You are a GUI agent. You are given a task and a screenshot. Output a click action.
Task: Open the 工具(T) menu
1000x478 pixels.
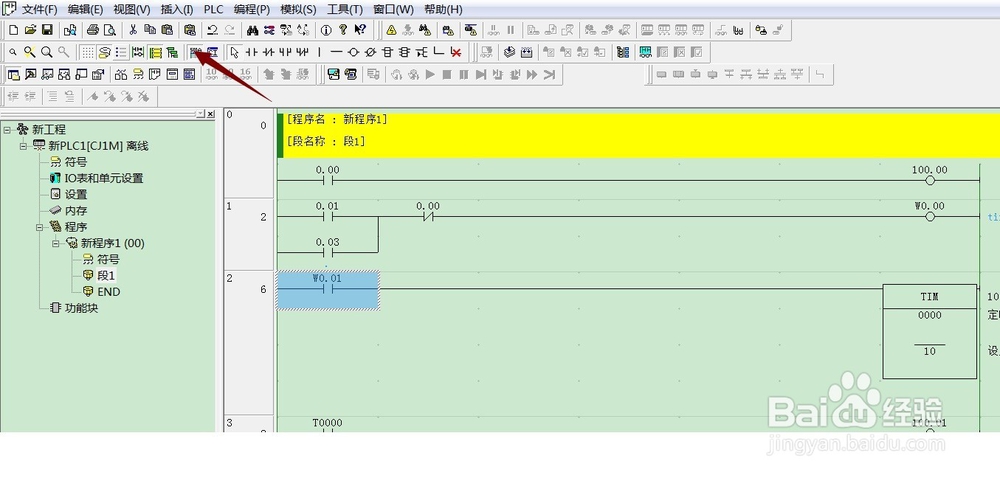[345, 10]
